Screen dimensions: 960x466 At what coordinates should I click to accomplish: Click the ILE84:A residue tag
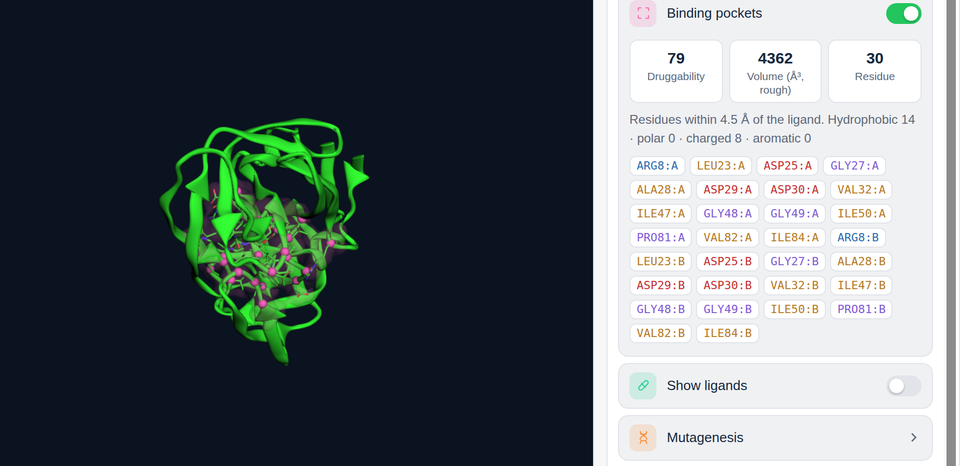point(794,238)
